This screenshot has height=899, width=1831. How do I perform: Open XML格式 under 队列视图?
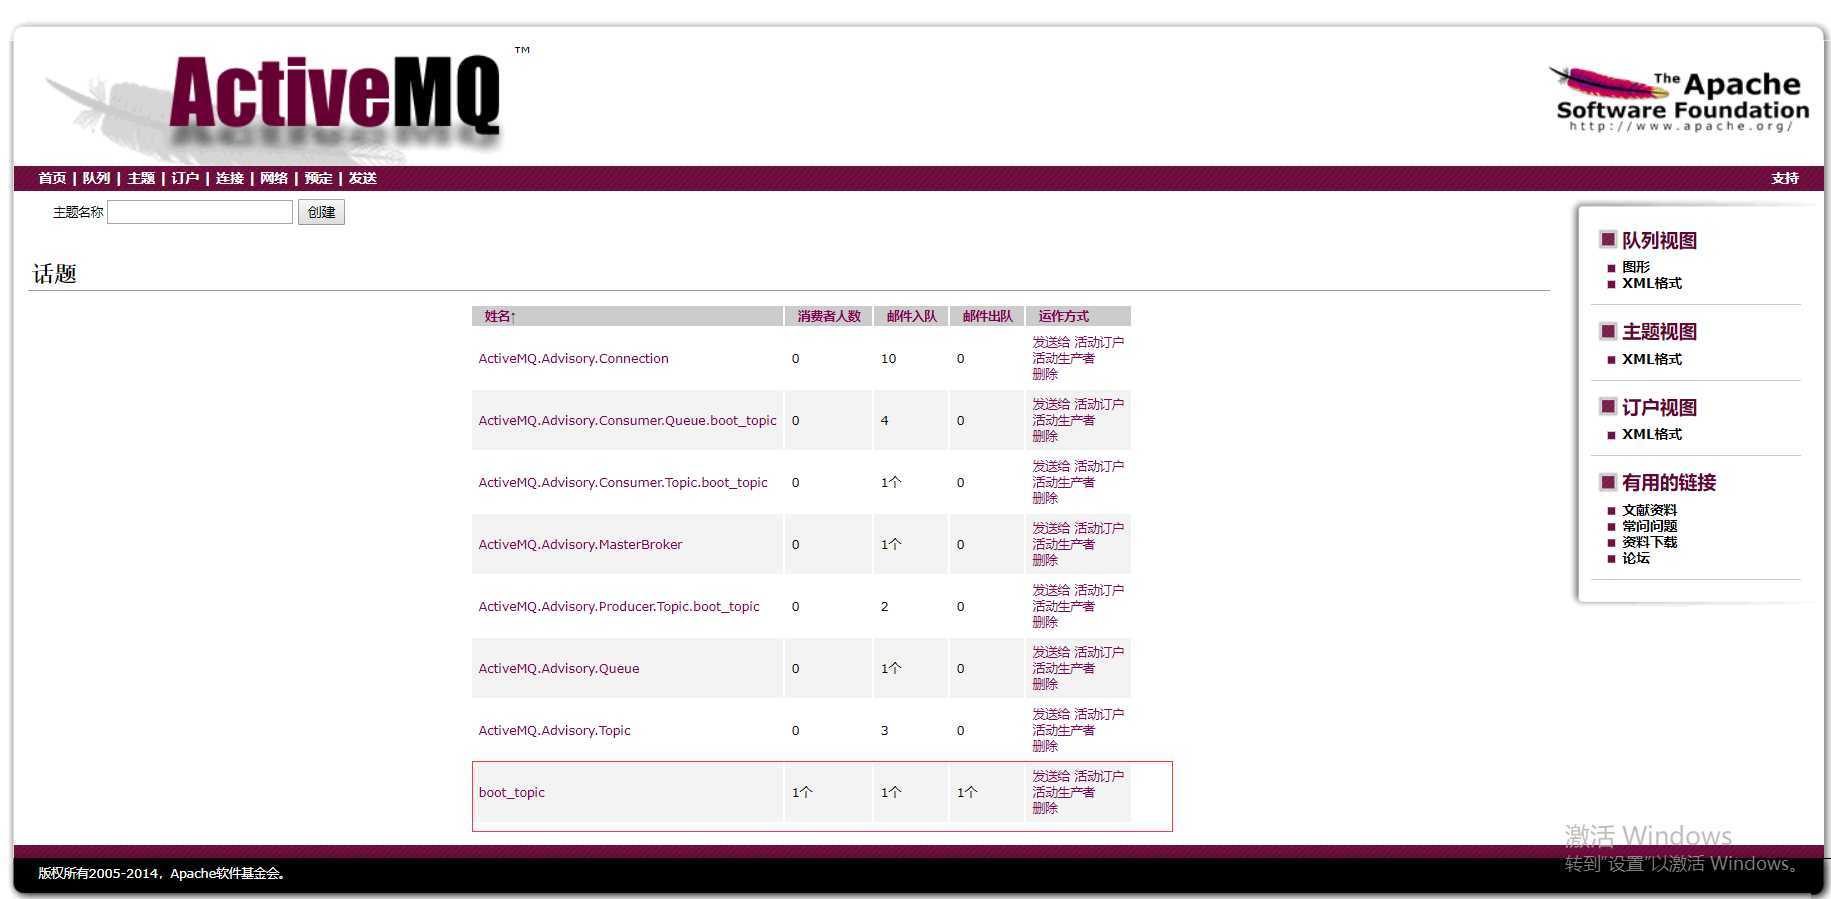(x=1652, y=283)
